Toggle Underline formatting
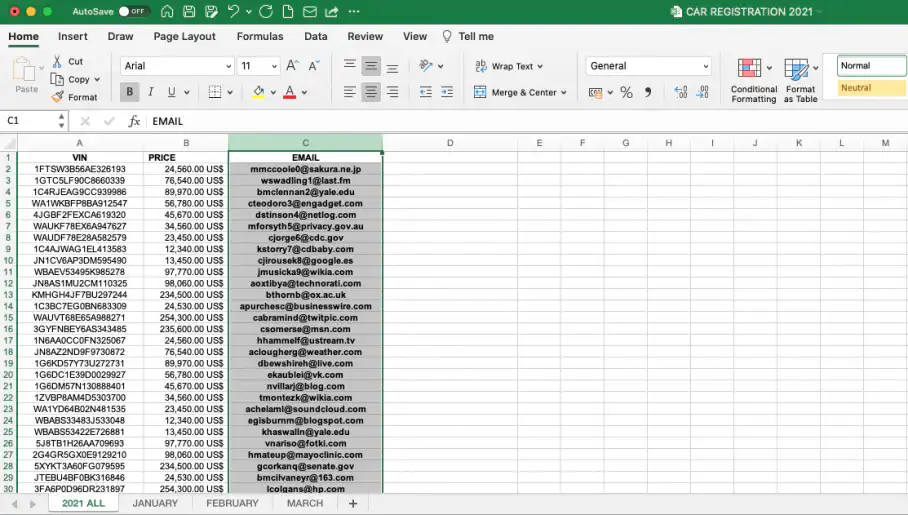Screen dimensions: 908x515 click(x=171, y=92)
